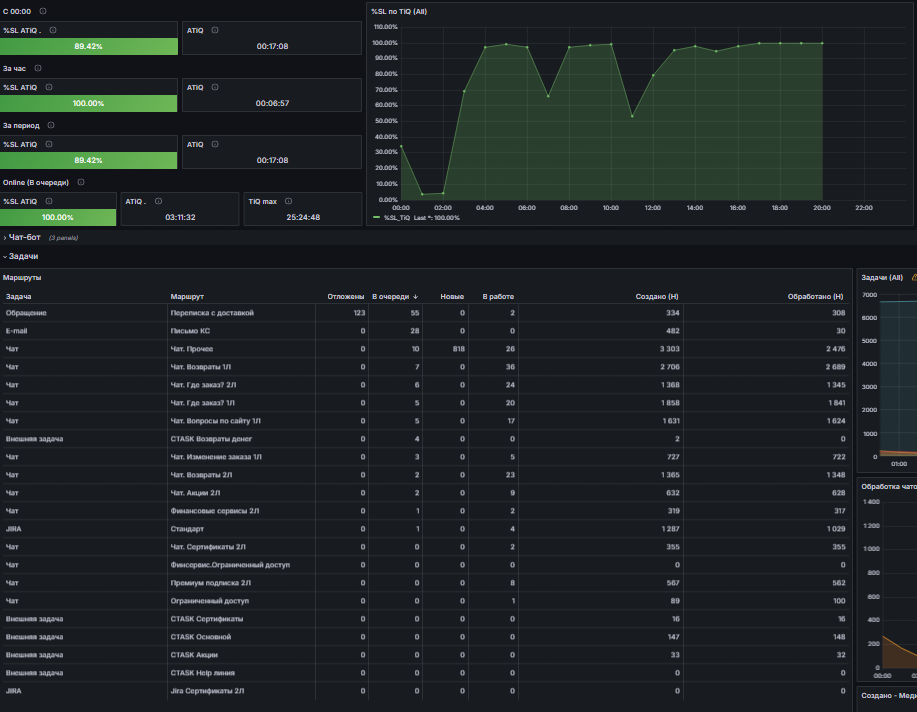Select 'Переписка с доставкой' route cell

[212, 313]
